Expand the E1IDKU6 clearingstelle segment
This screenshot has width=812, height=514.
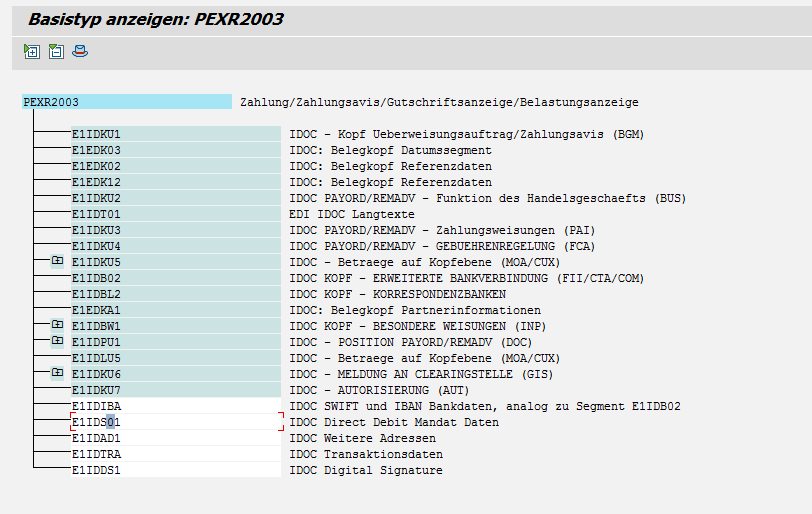coord(57,373)
